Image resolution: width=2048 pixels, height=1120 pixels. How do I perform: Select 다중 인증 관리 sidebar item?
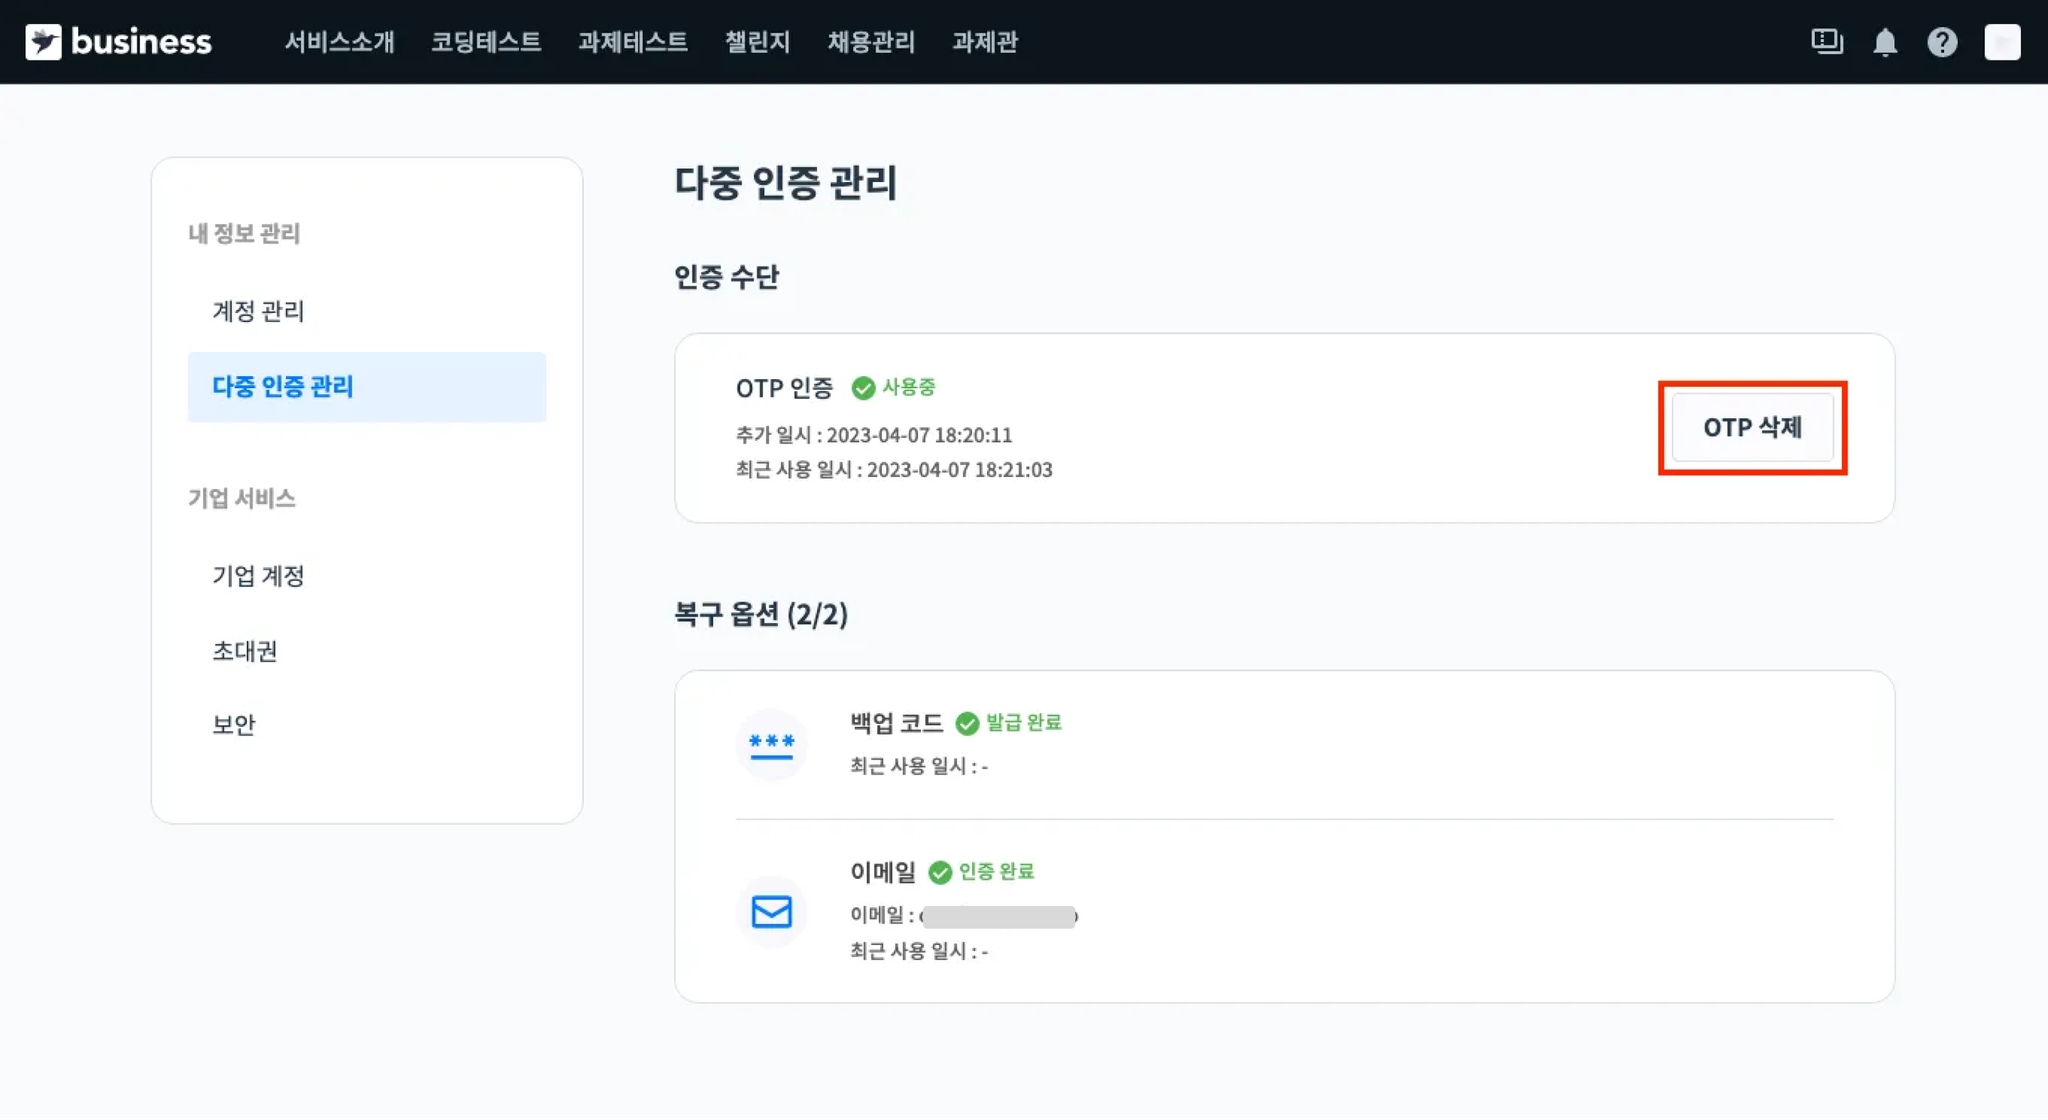click(283, 387)
